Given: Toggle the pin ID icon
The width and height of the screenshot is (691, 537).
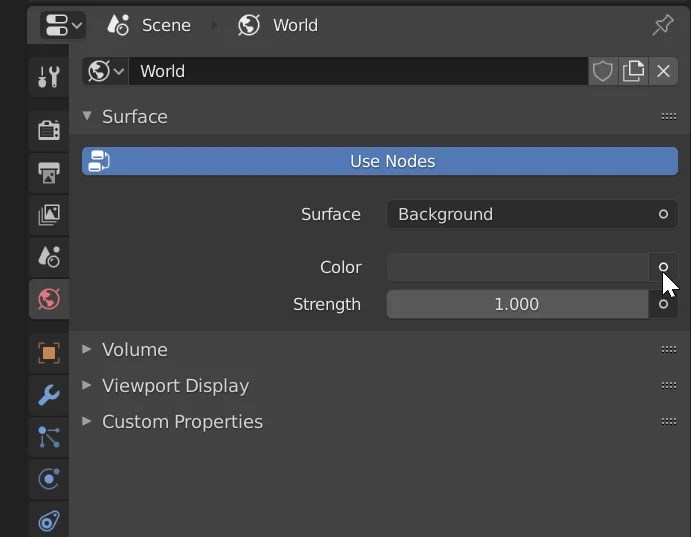Looking at the screenshot, I should (x=663, y=25).
